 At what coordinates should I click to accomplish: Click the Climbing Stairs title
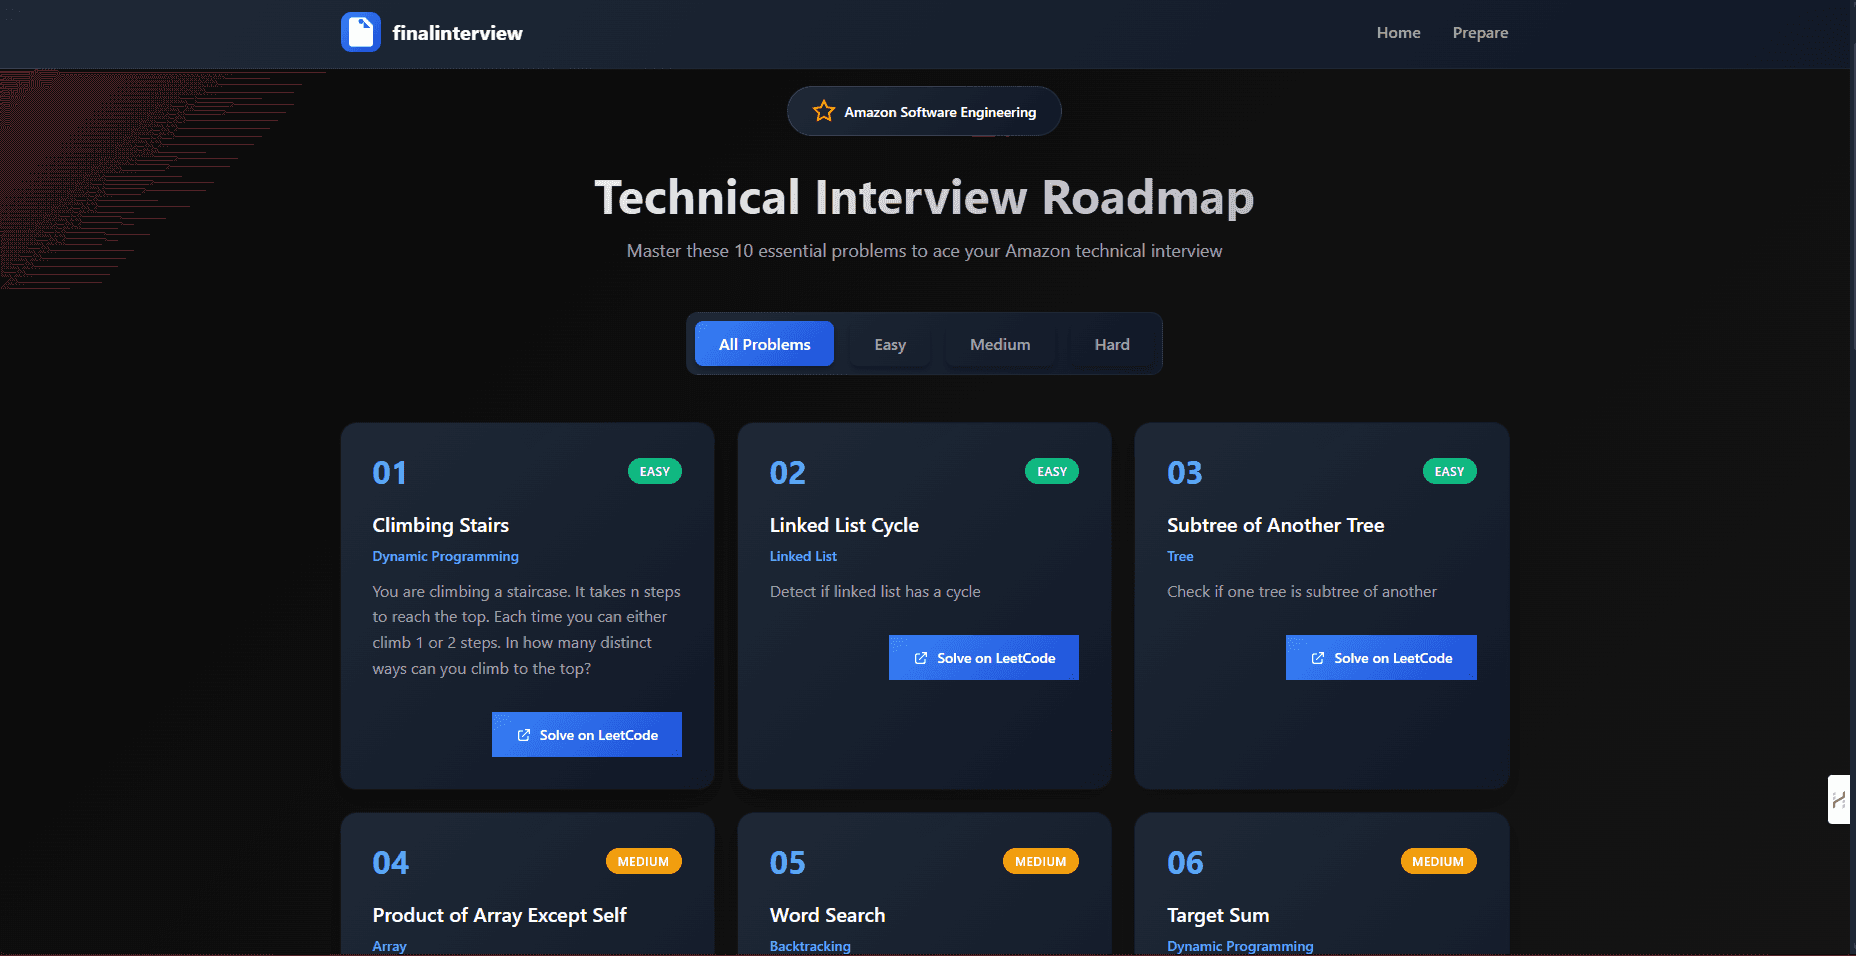click(x=440, y=525)
